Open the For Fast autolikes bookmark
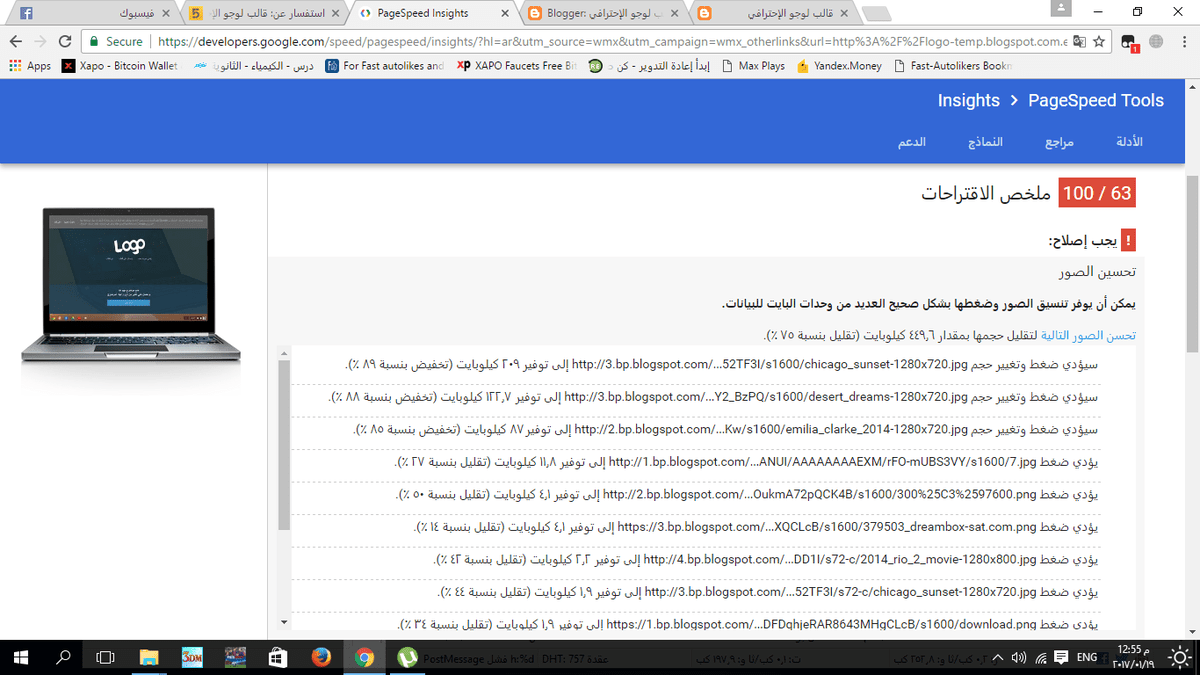The image size is (1200, 675). tap(384, 66)
